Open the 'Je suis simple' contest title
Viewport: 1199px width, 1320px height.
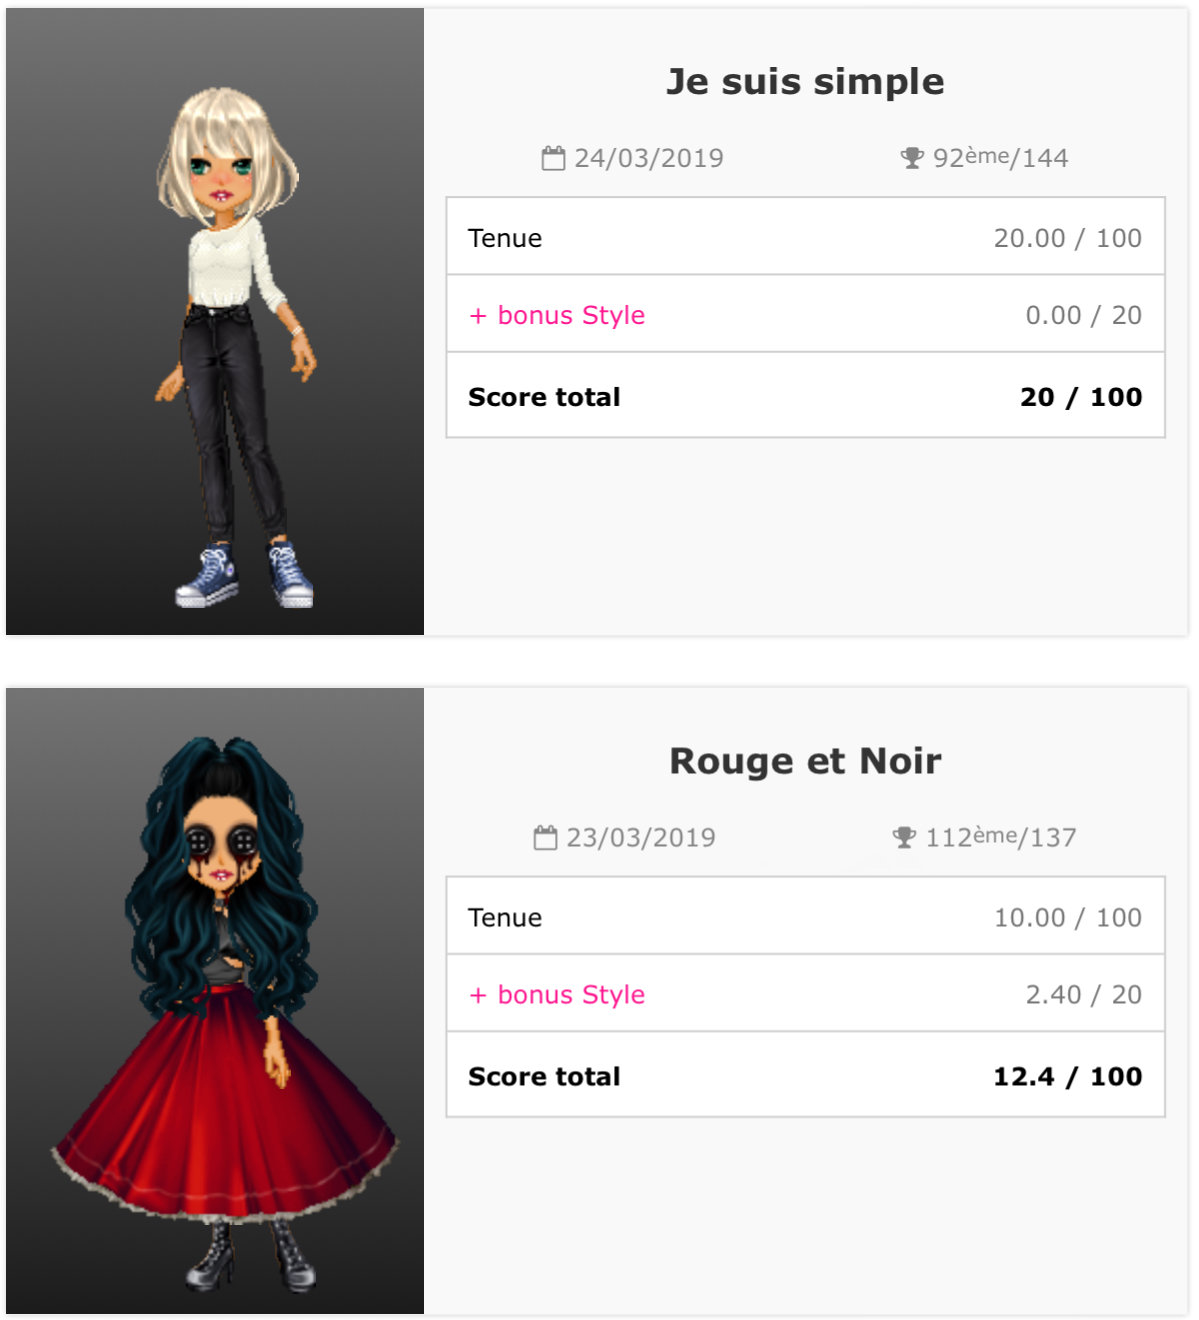click(805, 81)
